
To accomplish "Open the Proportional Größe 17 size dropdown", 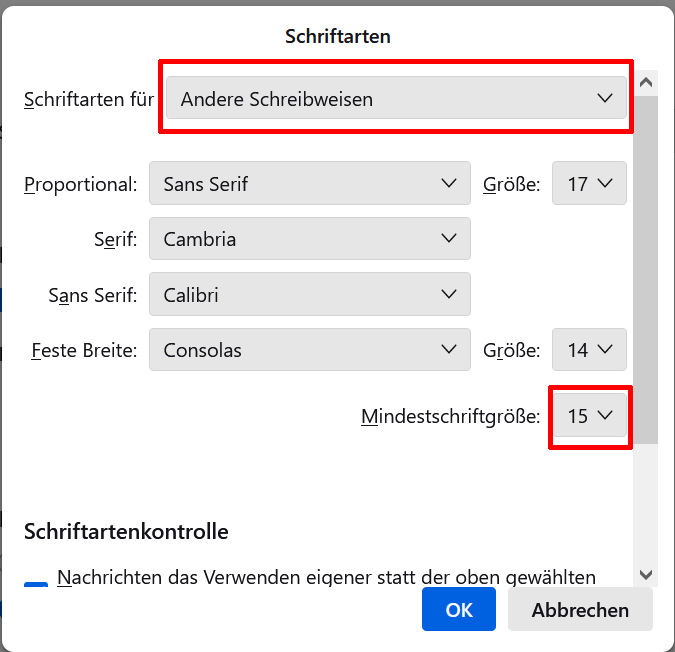I will (590, 184).
